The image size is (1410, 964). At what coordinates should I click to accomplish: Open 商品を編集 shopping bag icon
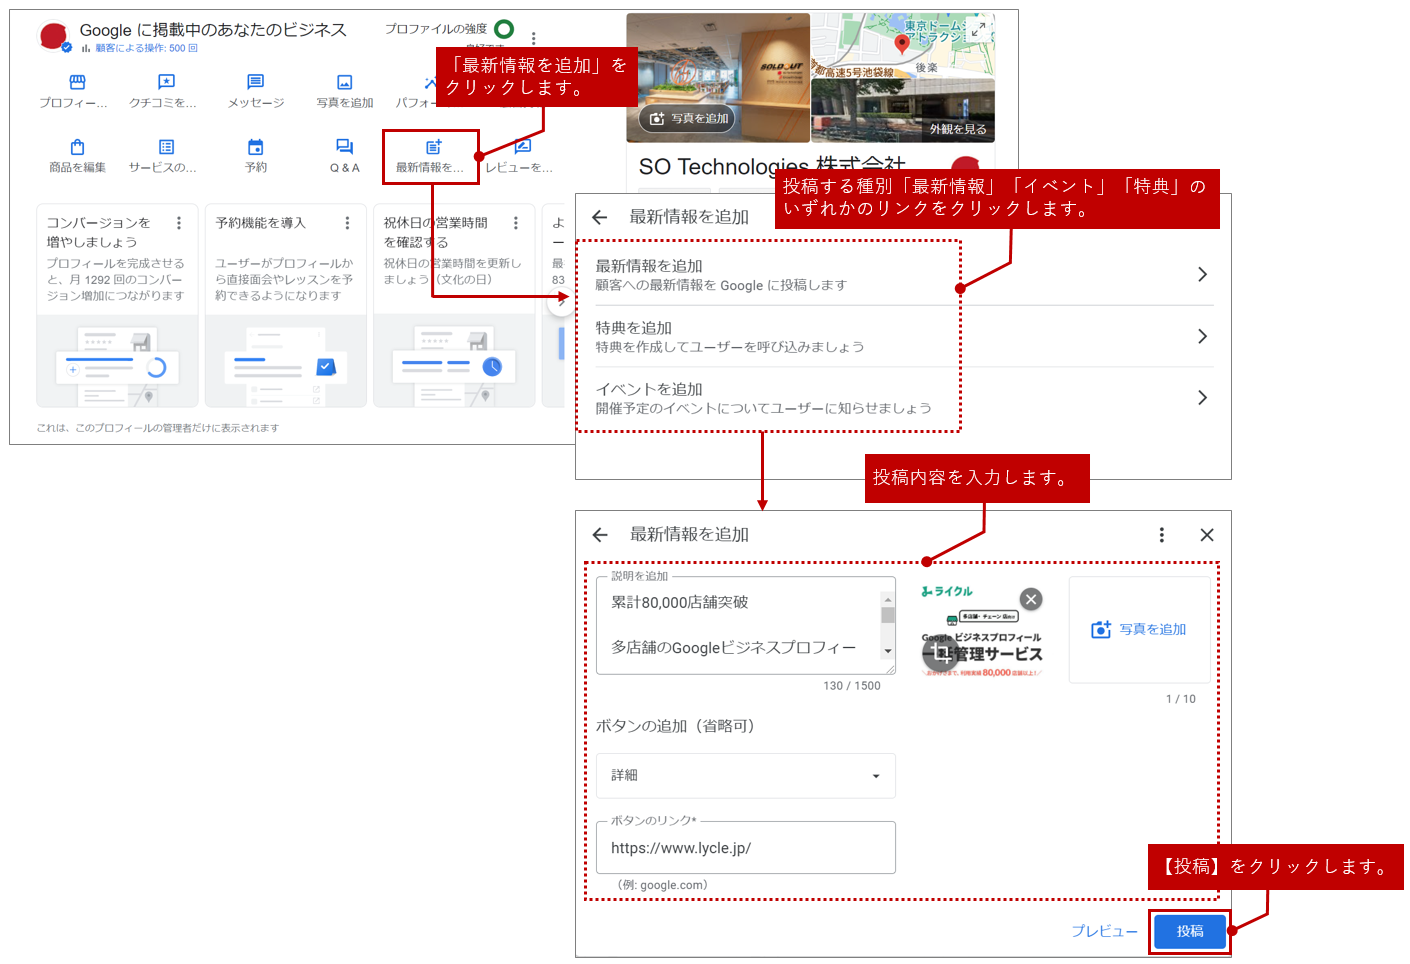coord(77,148)
